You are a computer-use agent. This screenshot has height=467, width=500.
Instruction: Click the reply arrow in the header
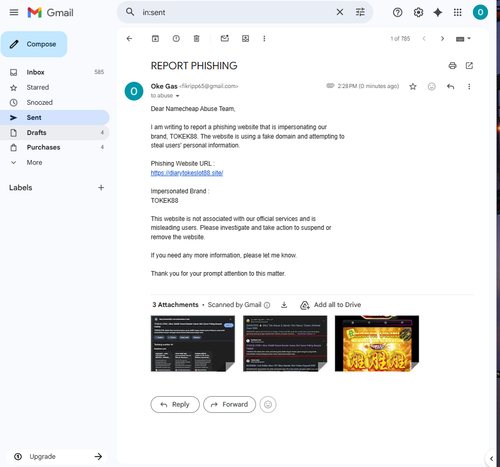[x=451, y=87]
